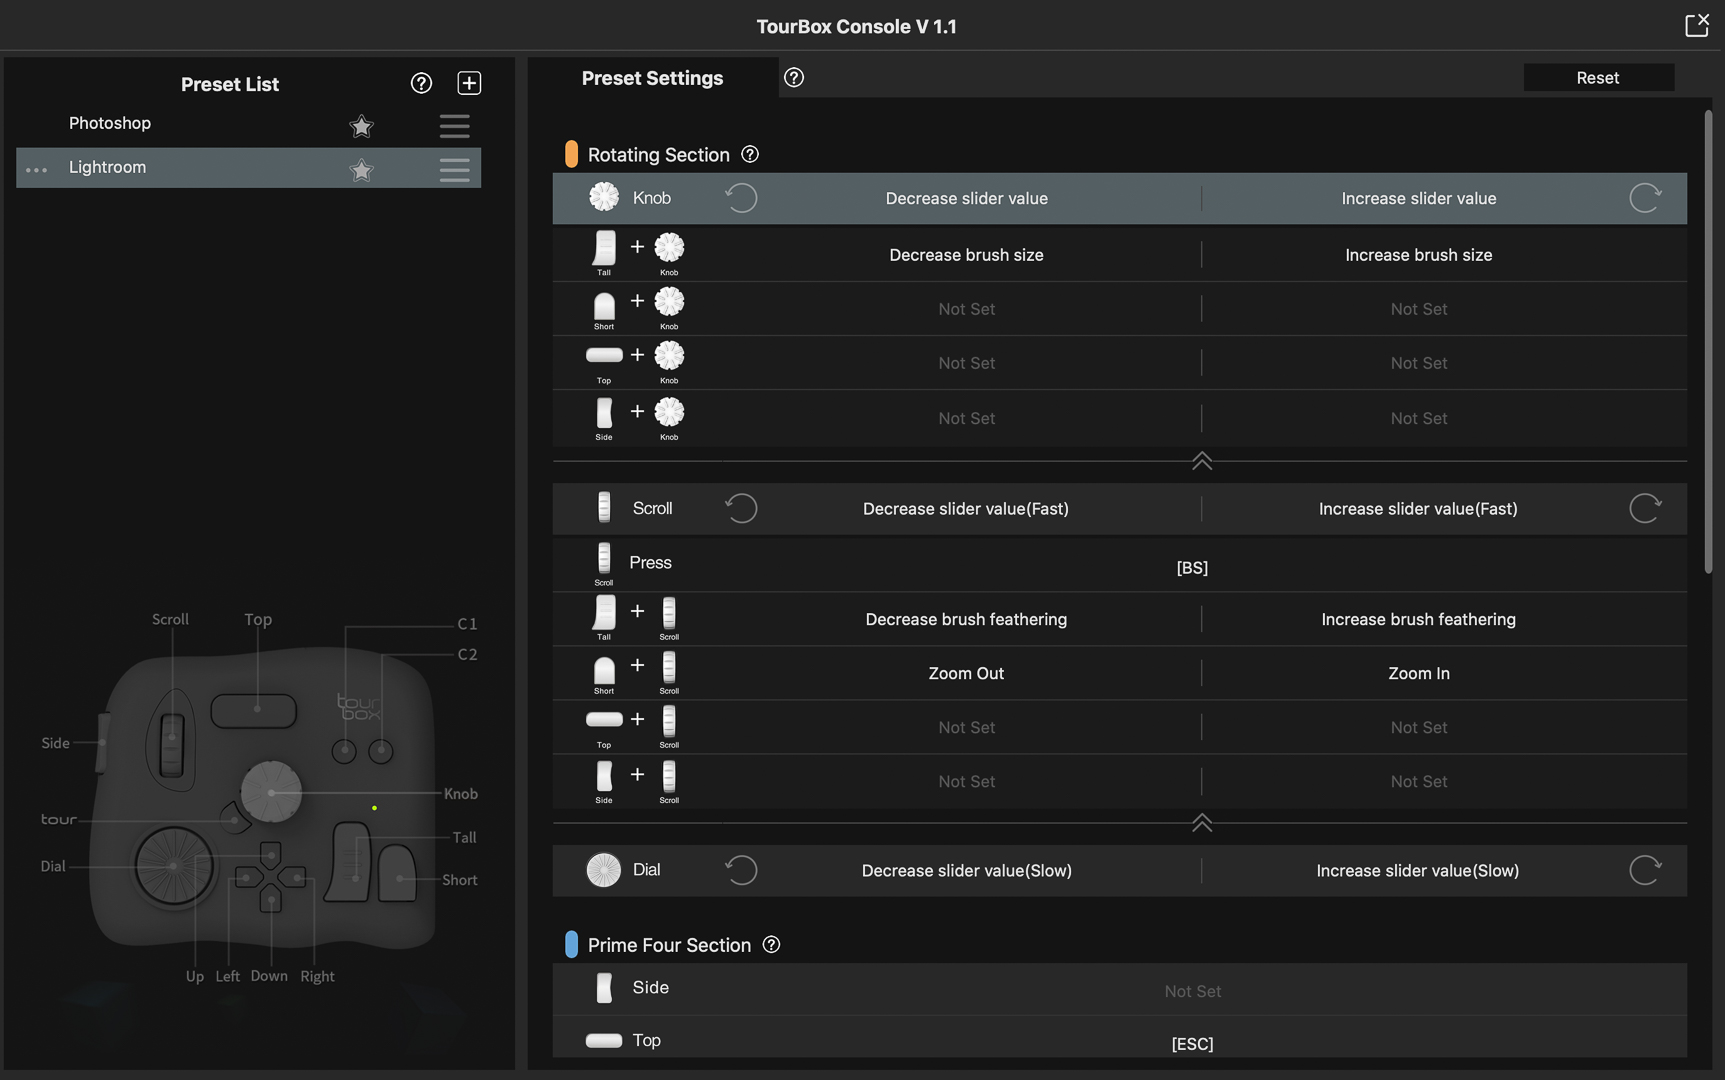Collapse the Knob combinations group

(1201, 461)
